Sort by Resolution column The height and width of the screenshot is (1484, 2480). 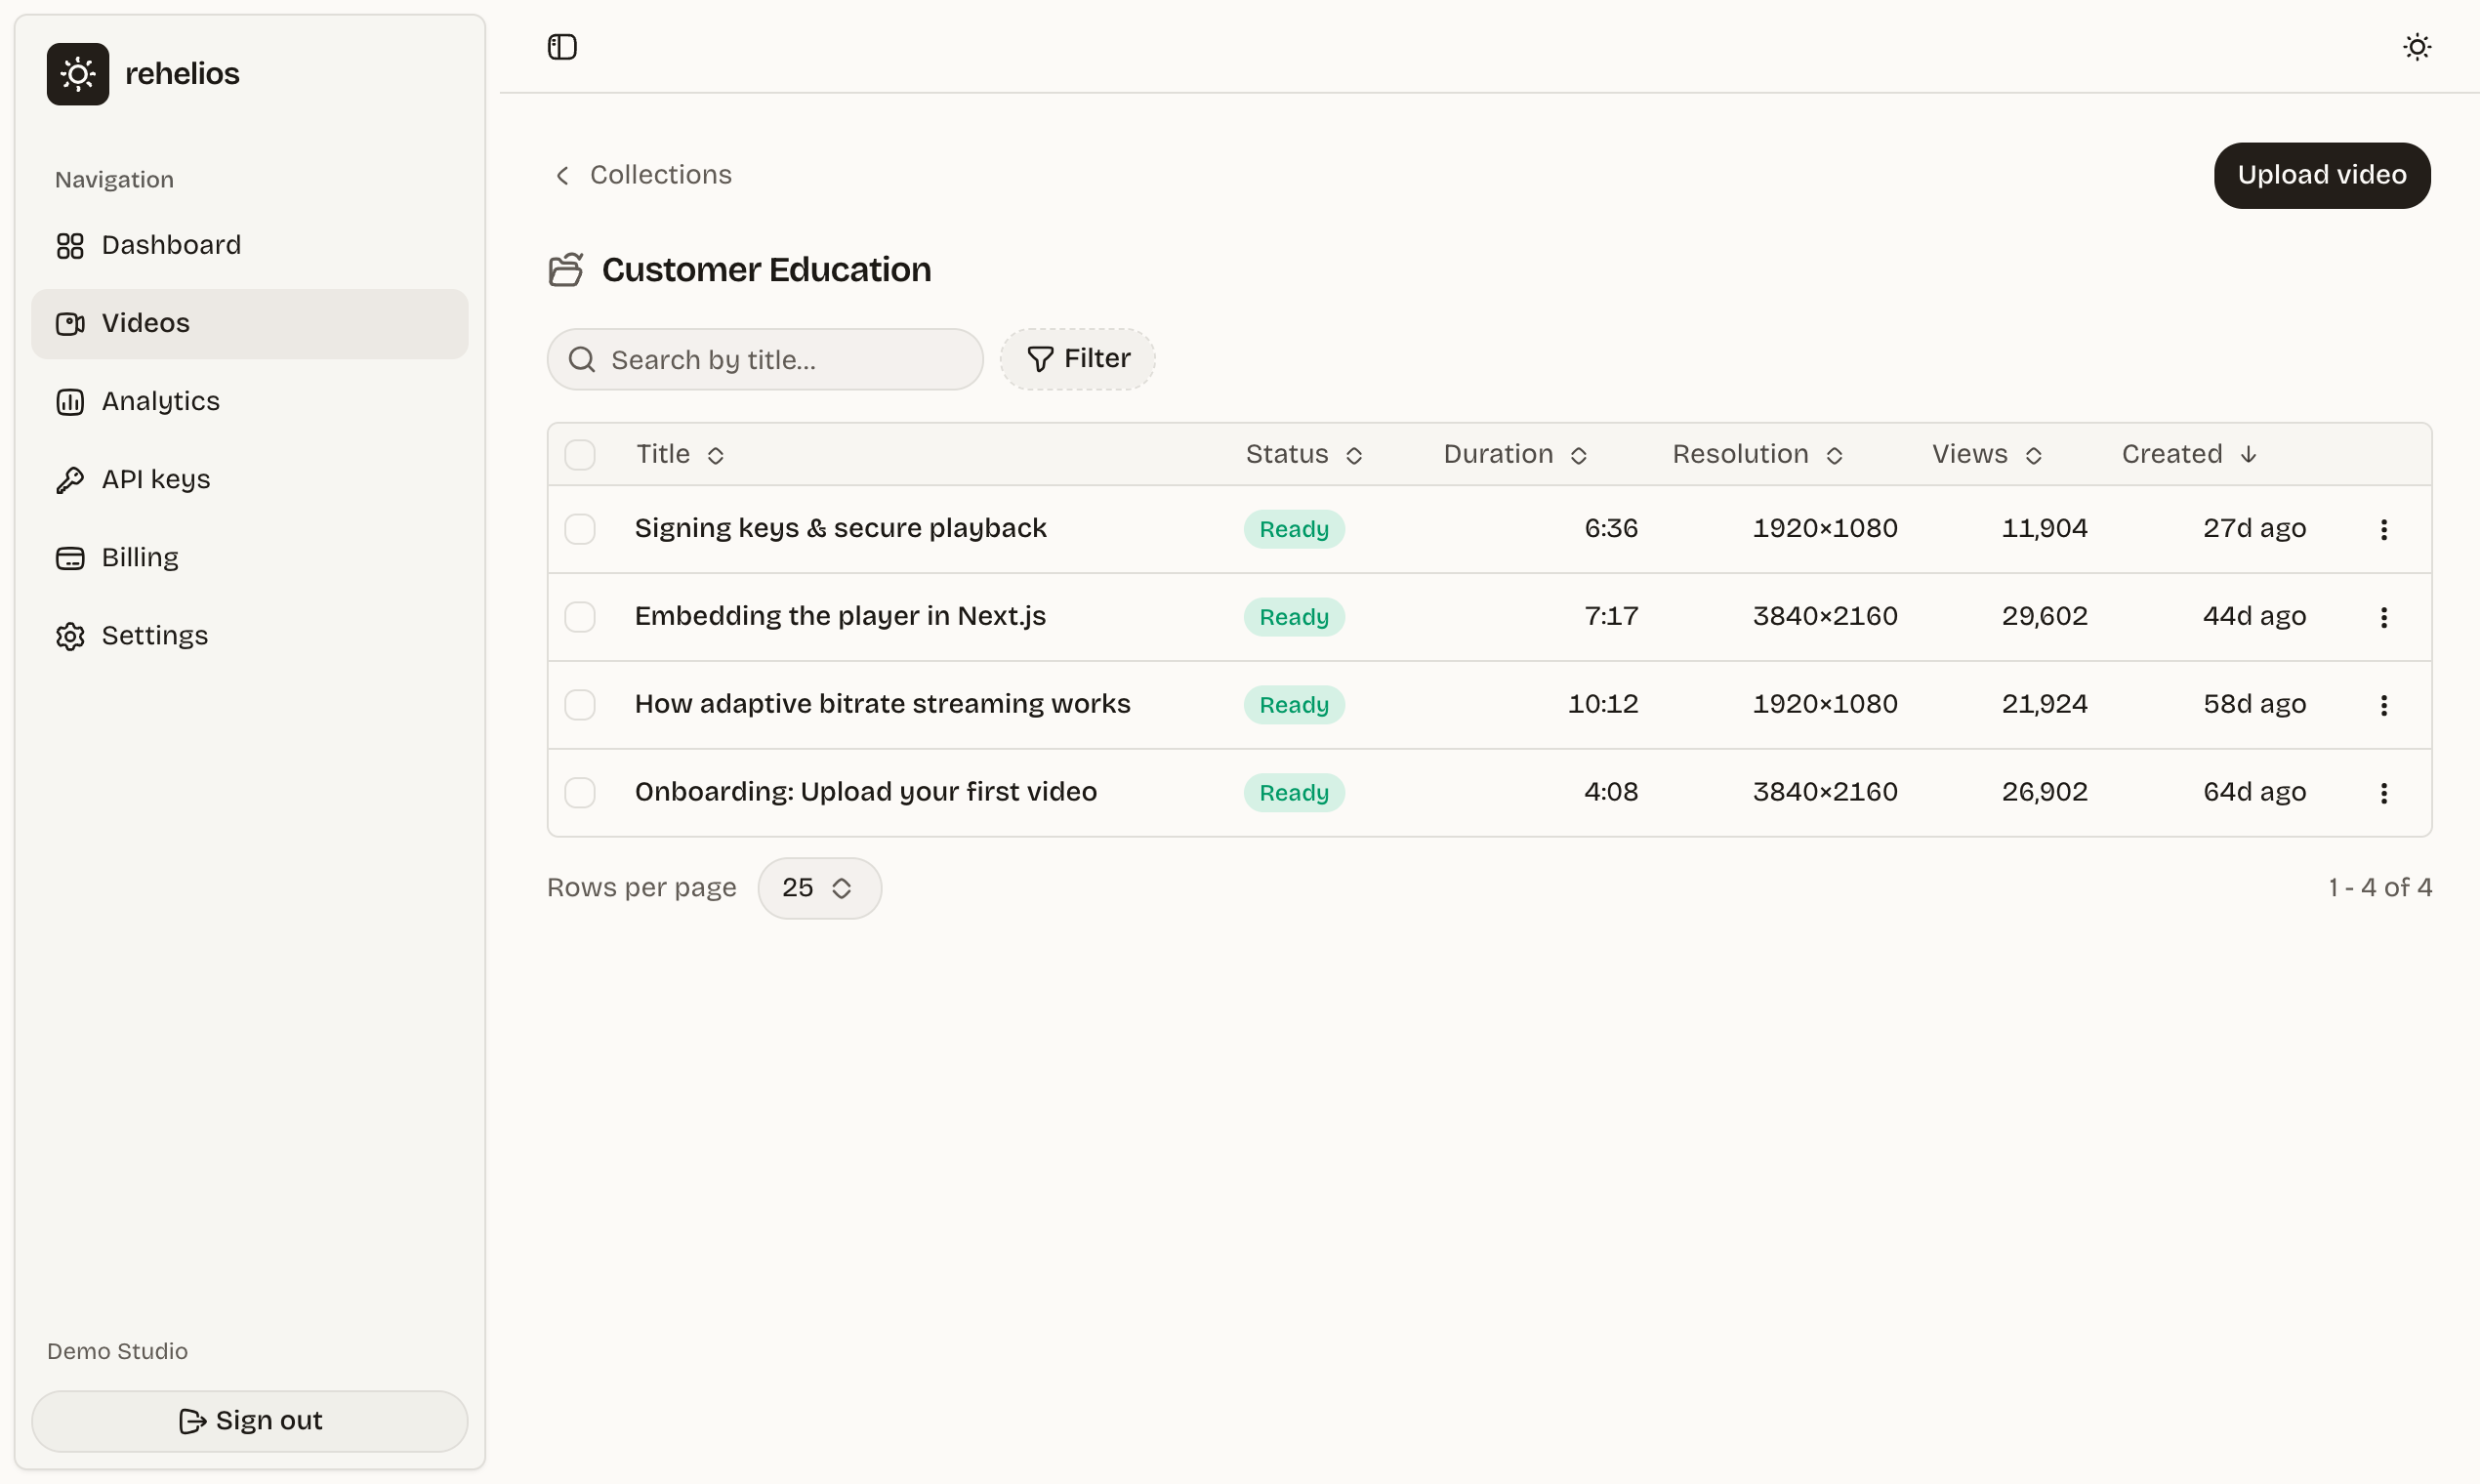point(1757,455)
